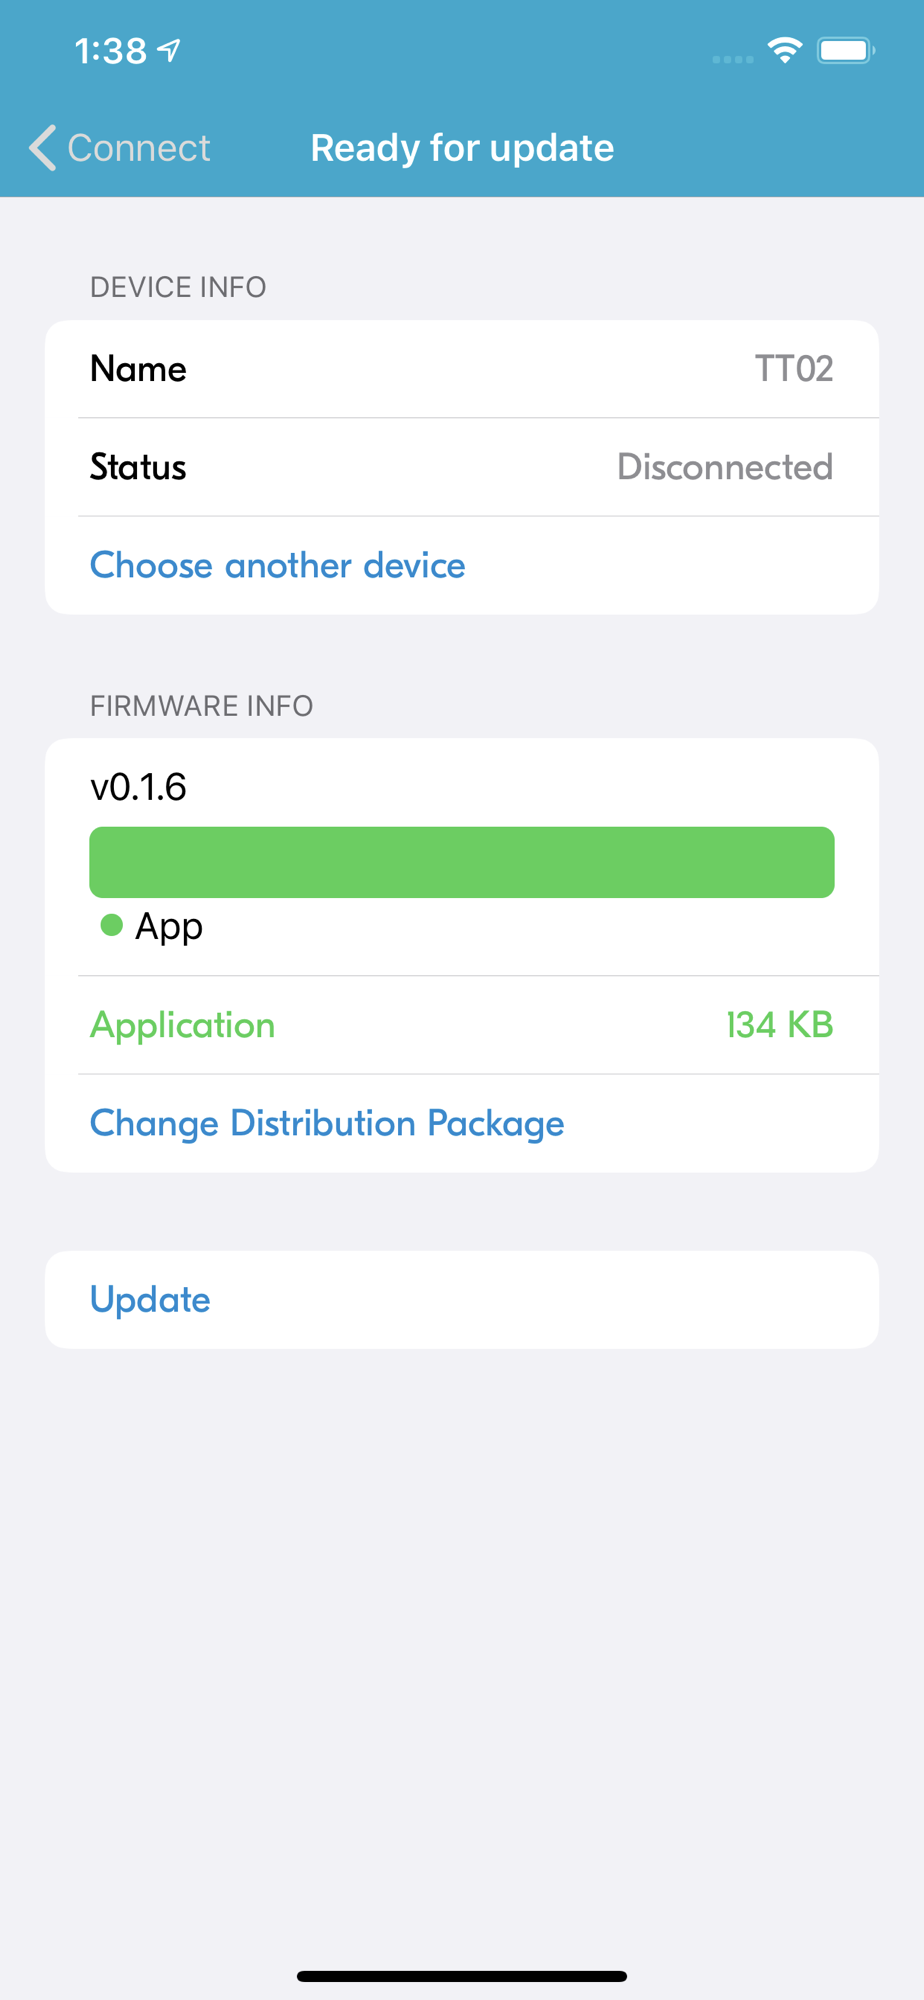Tap the back chevron icon
This screenshot has width=924, height=2000.
coord(43,148)
